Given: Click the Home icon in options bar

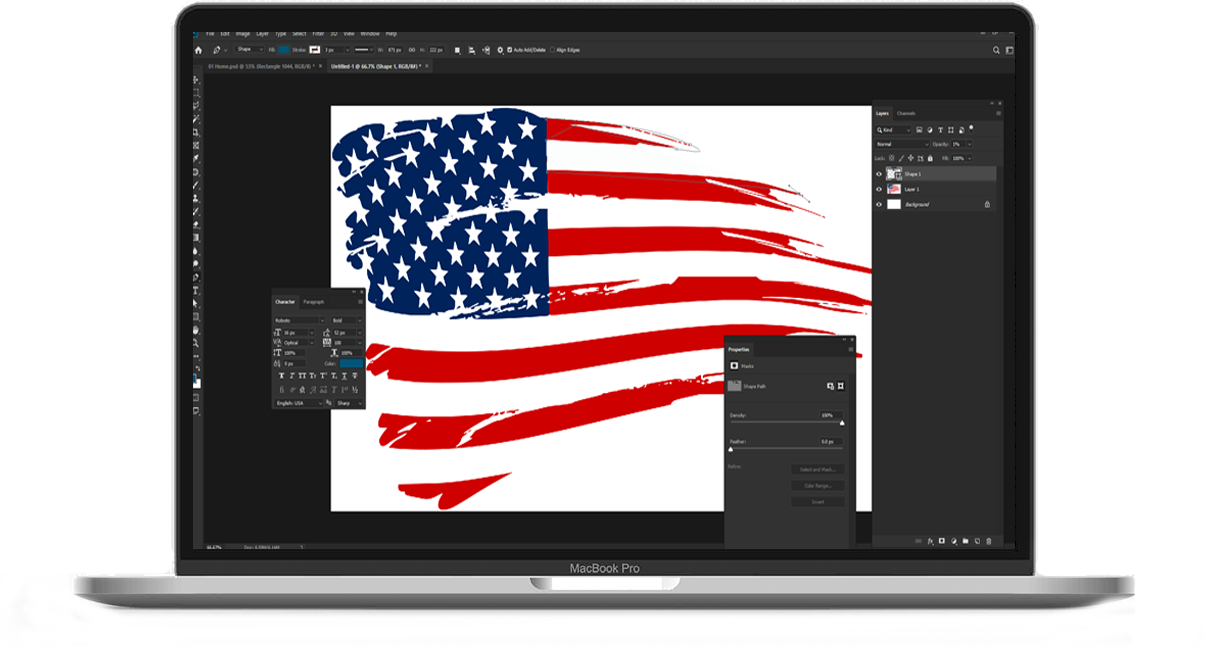Looking at the screenshot, I should point(198,49).
